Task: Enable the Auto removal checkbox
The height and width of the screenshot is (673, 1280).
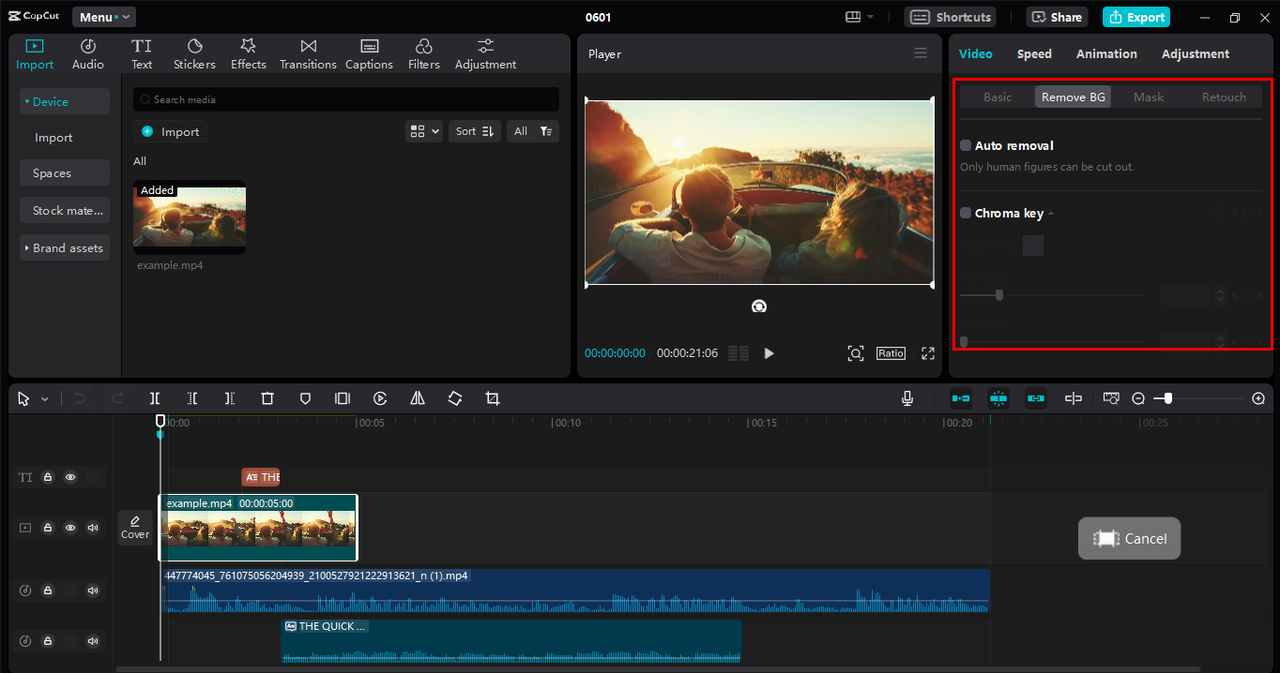Action: pyautogui.click(x=966, y=146)
